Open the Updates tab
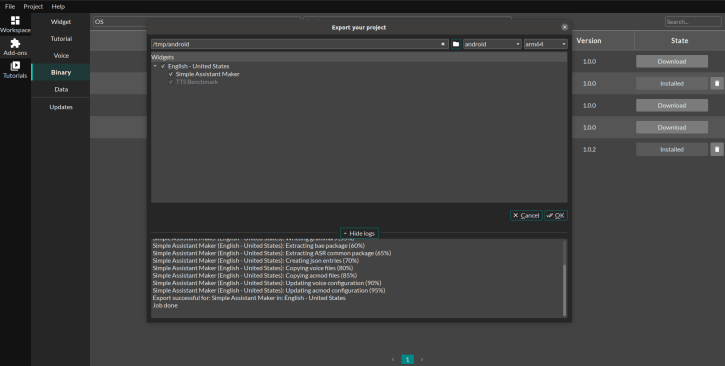Screen dimensions: 725x366 61,107
